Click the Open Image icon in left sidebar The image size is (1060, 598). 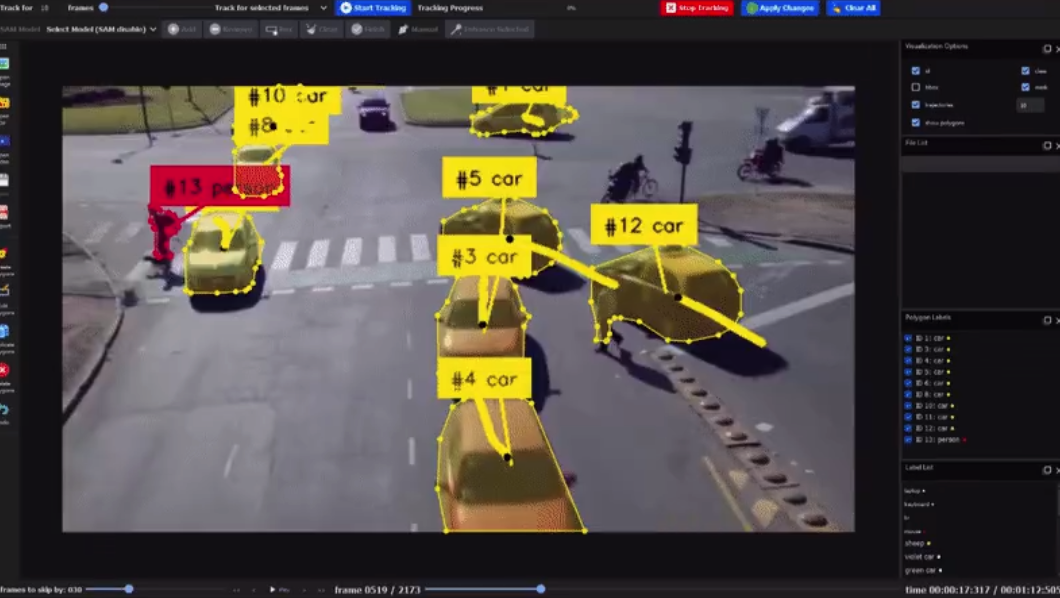tap(4, 64)
